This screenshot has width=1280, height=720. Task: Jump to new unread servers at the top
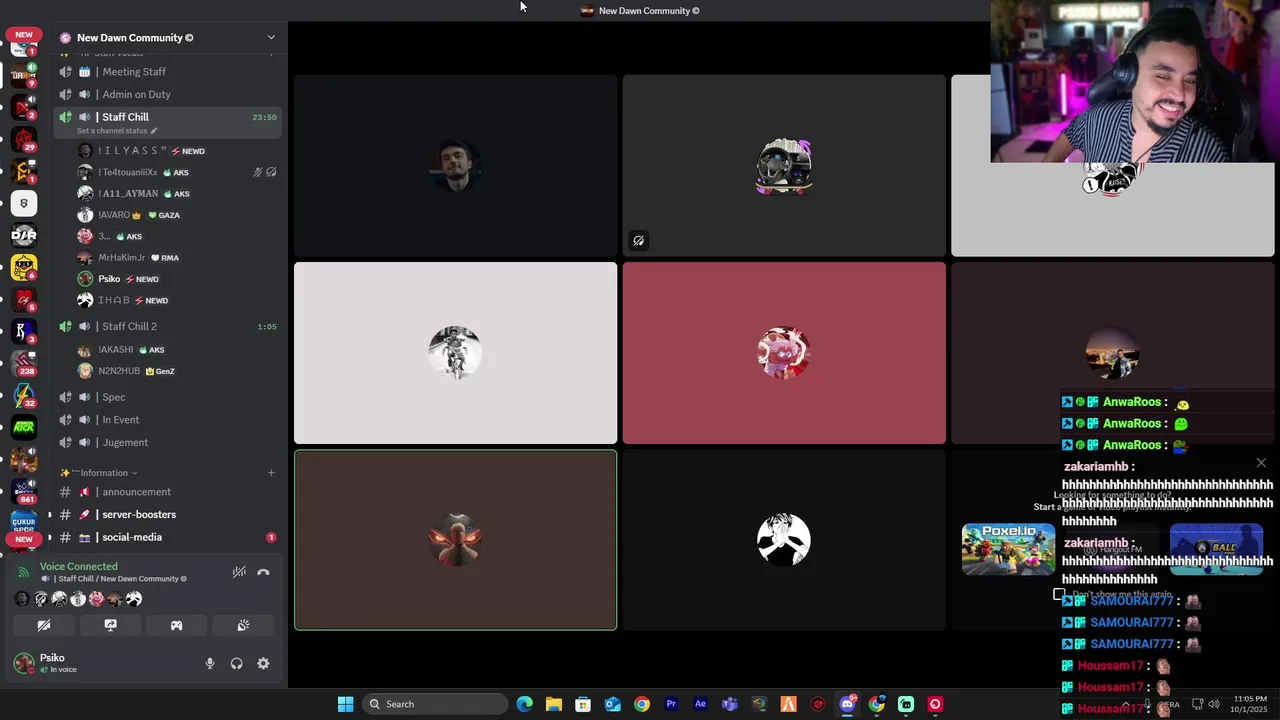pos(24,35)
